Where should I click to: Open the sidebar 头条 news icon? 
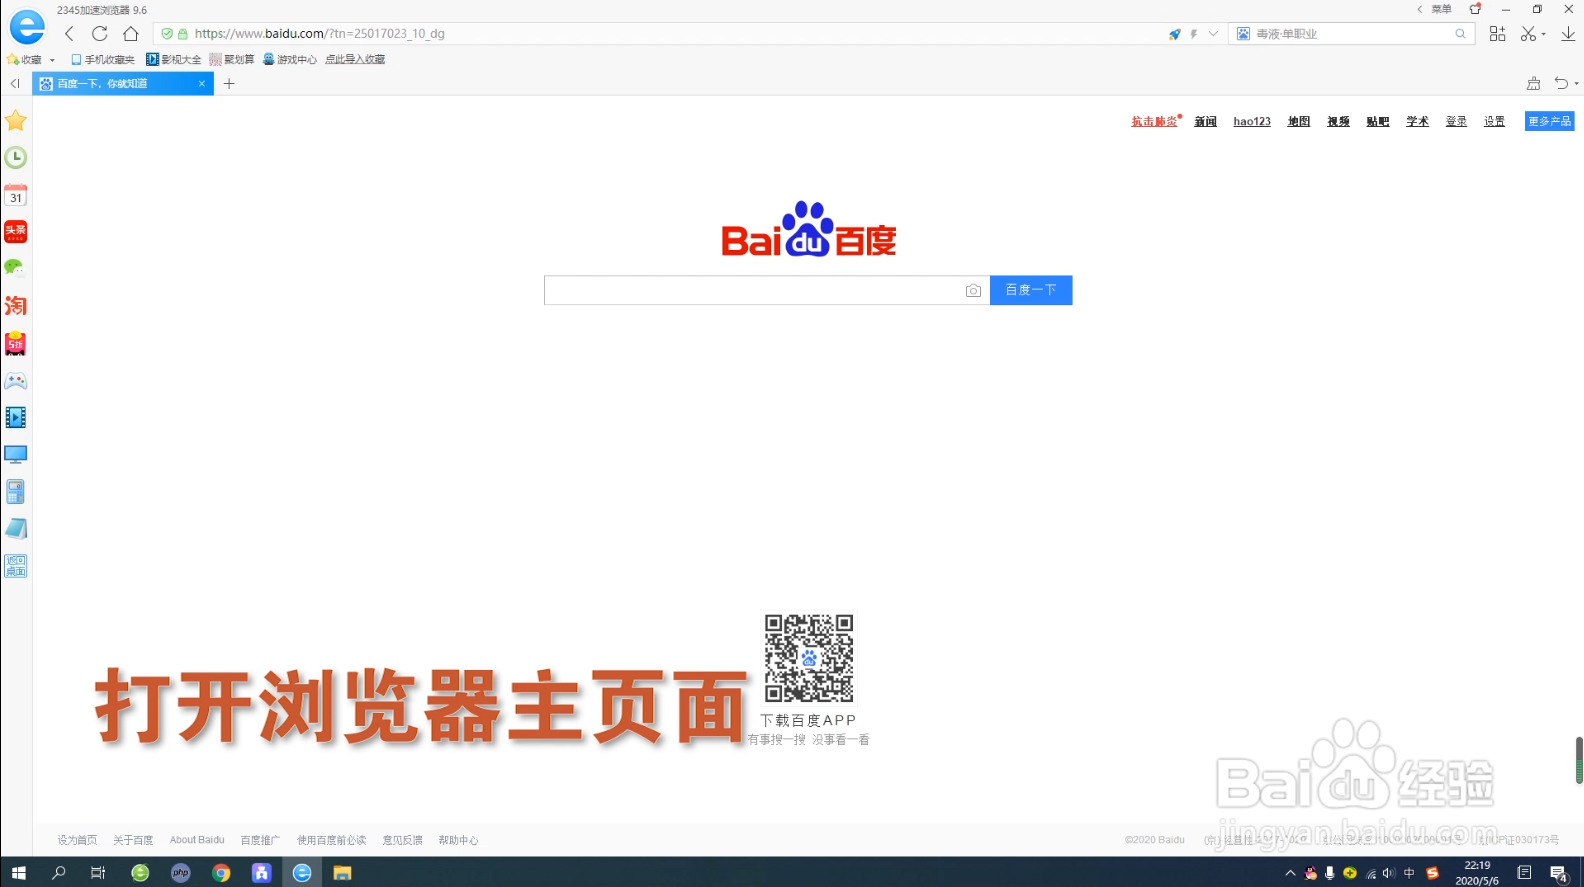pos(16,232)
